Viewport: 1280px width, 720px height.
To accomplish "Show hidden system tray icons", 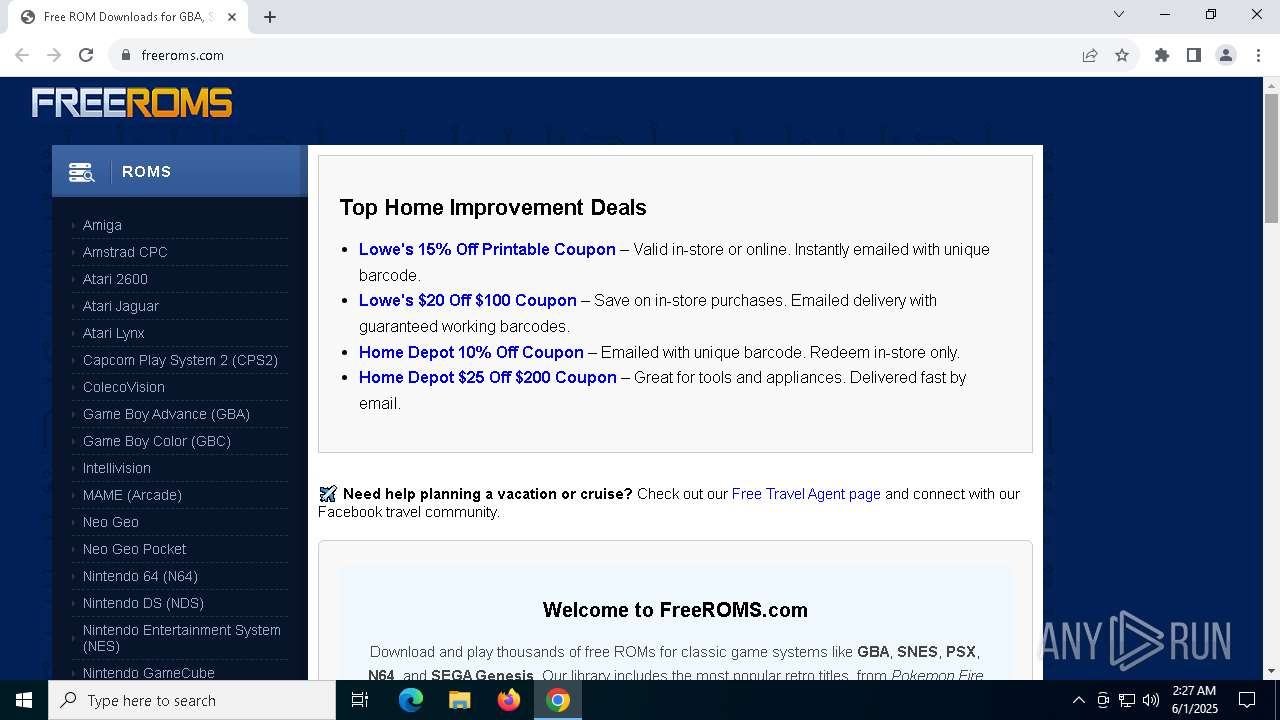I will point(1078,700).
